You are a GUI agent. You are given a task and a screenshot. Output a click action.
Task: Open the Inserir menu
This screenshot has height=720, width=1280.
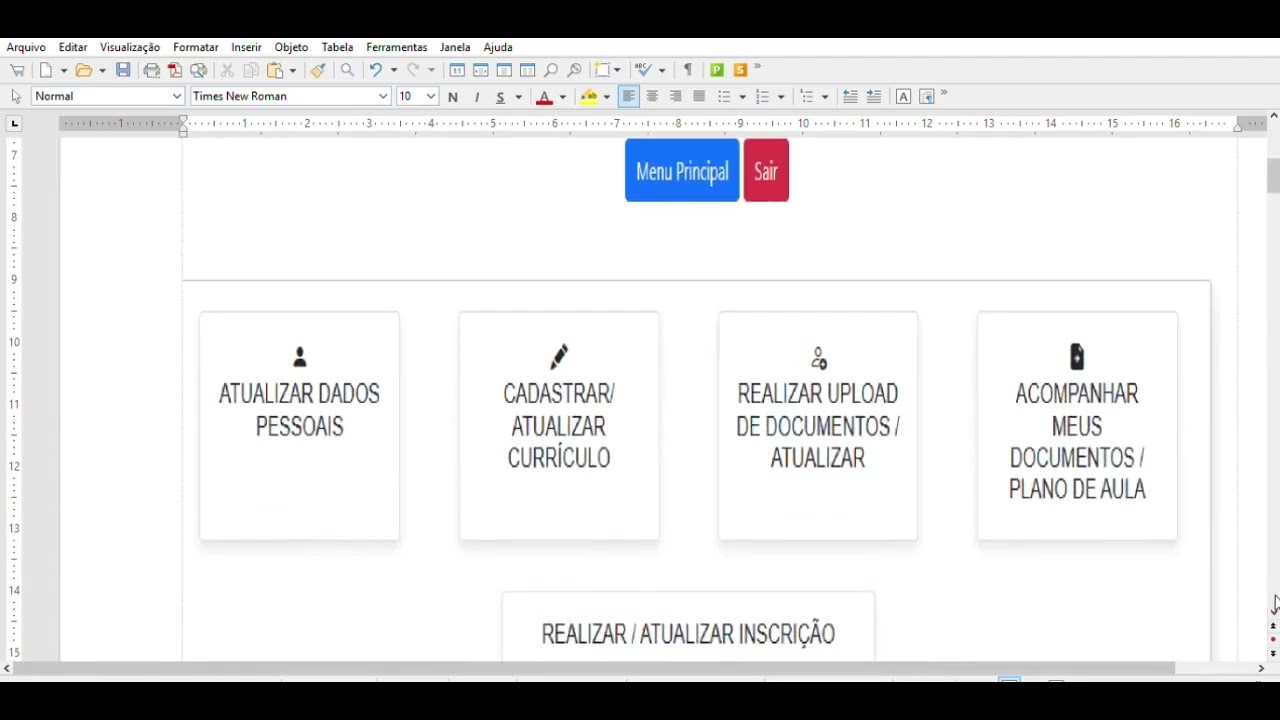click(x=246, y=47)
